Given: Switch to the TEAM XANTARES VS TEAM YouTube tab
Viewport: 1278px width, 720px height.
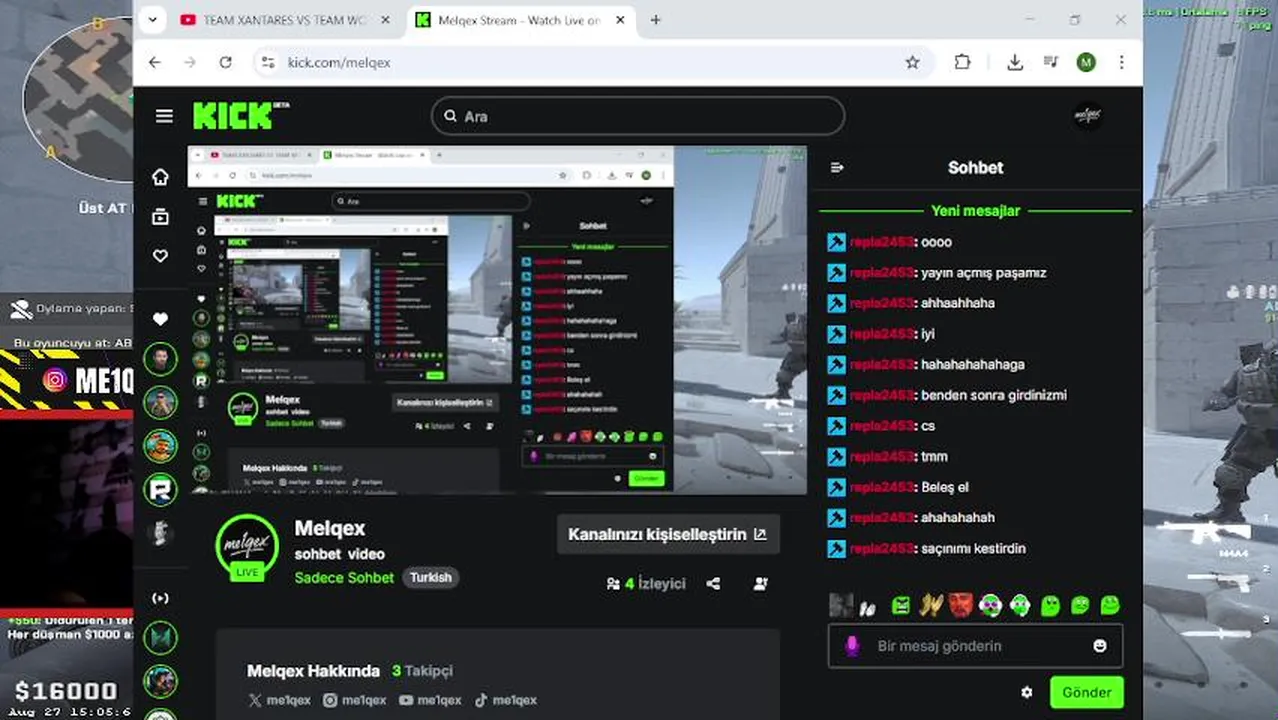Looking at the screenshot, I should (x=285, y=20).
